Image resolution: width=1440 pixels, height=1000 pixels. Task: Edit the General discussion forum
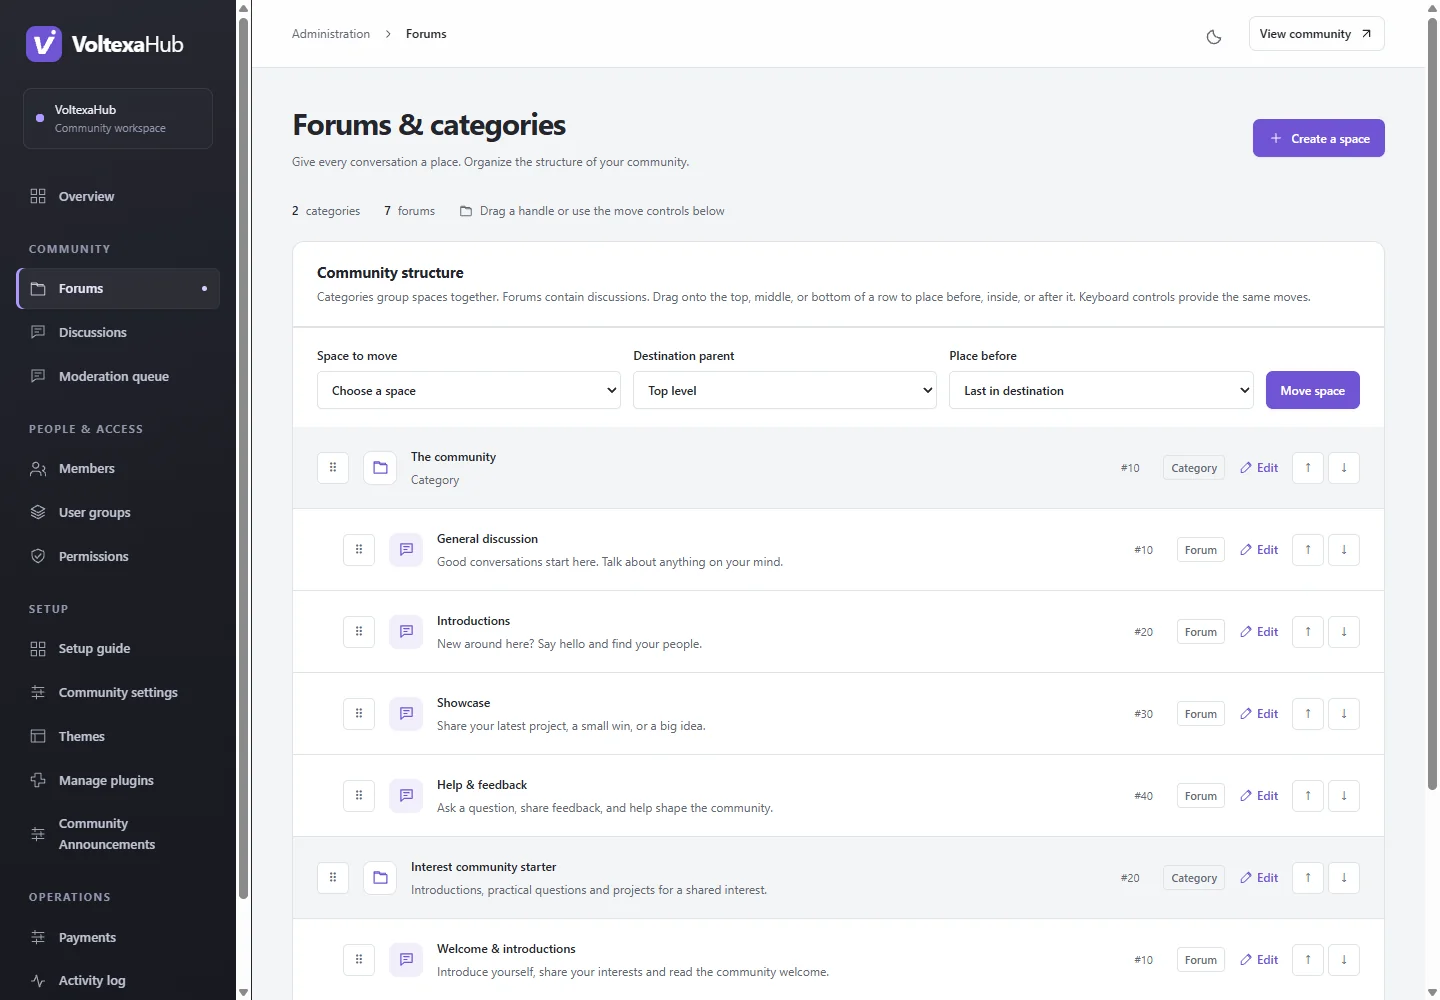point(1259,550)
